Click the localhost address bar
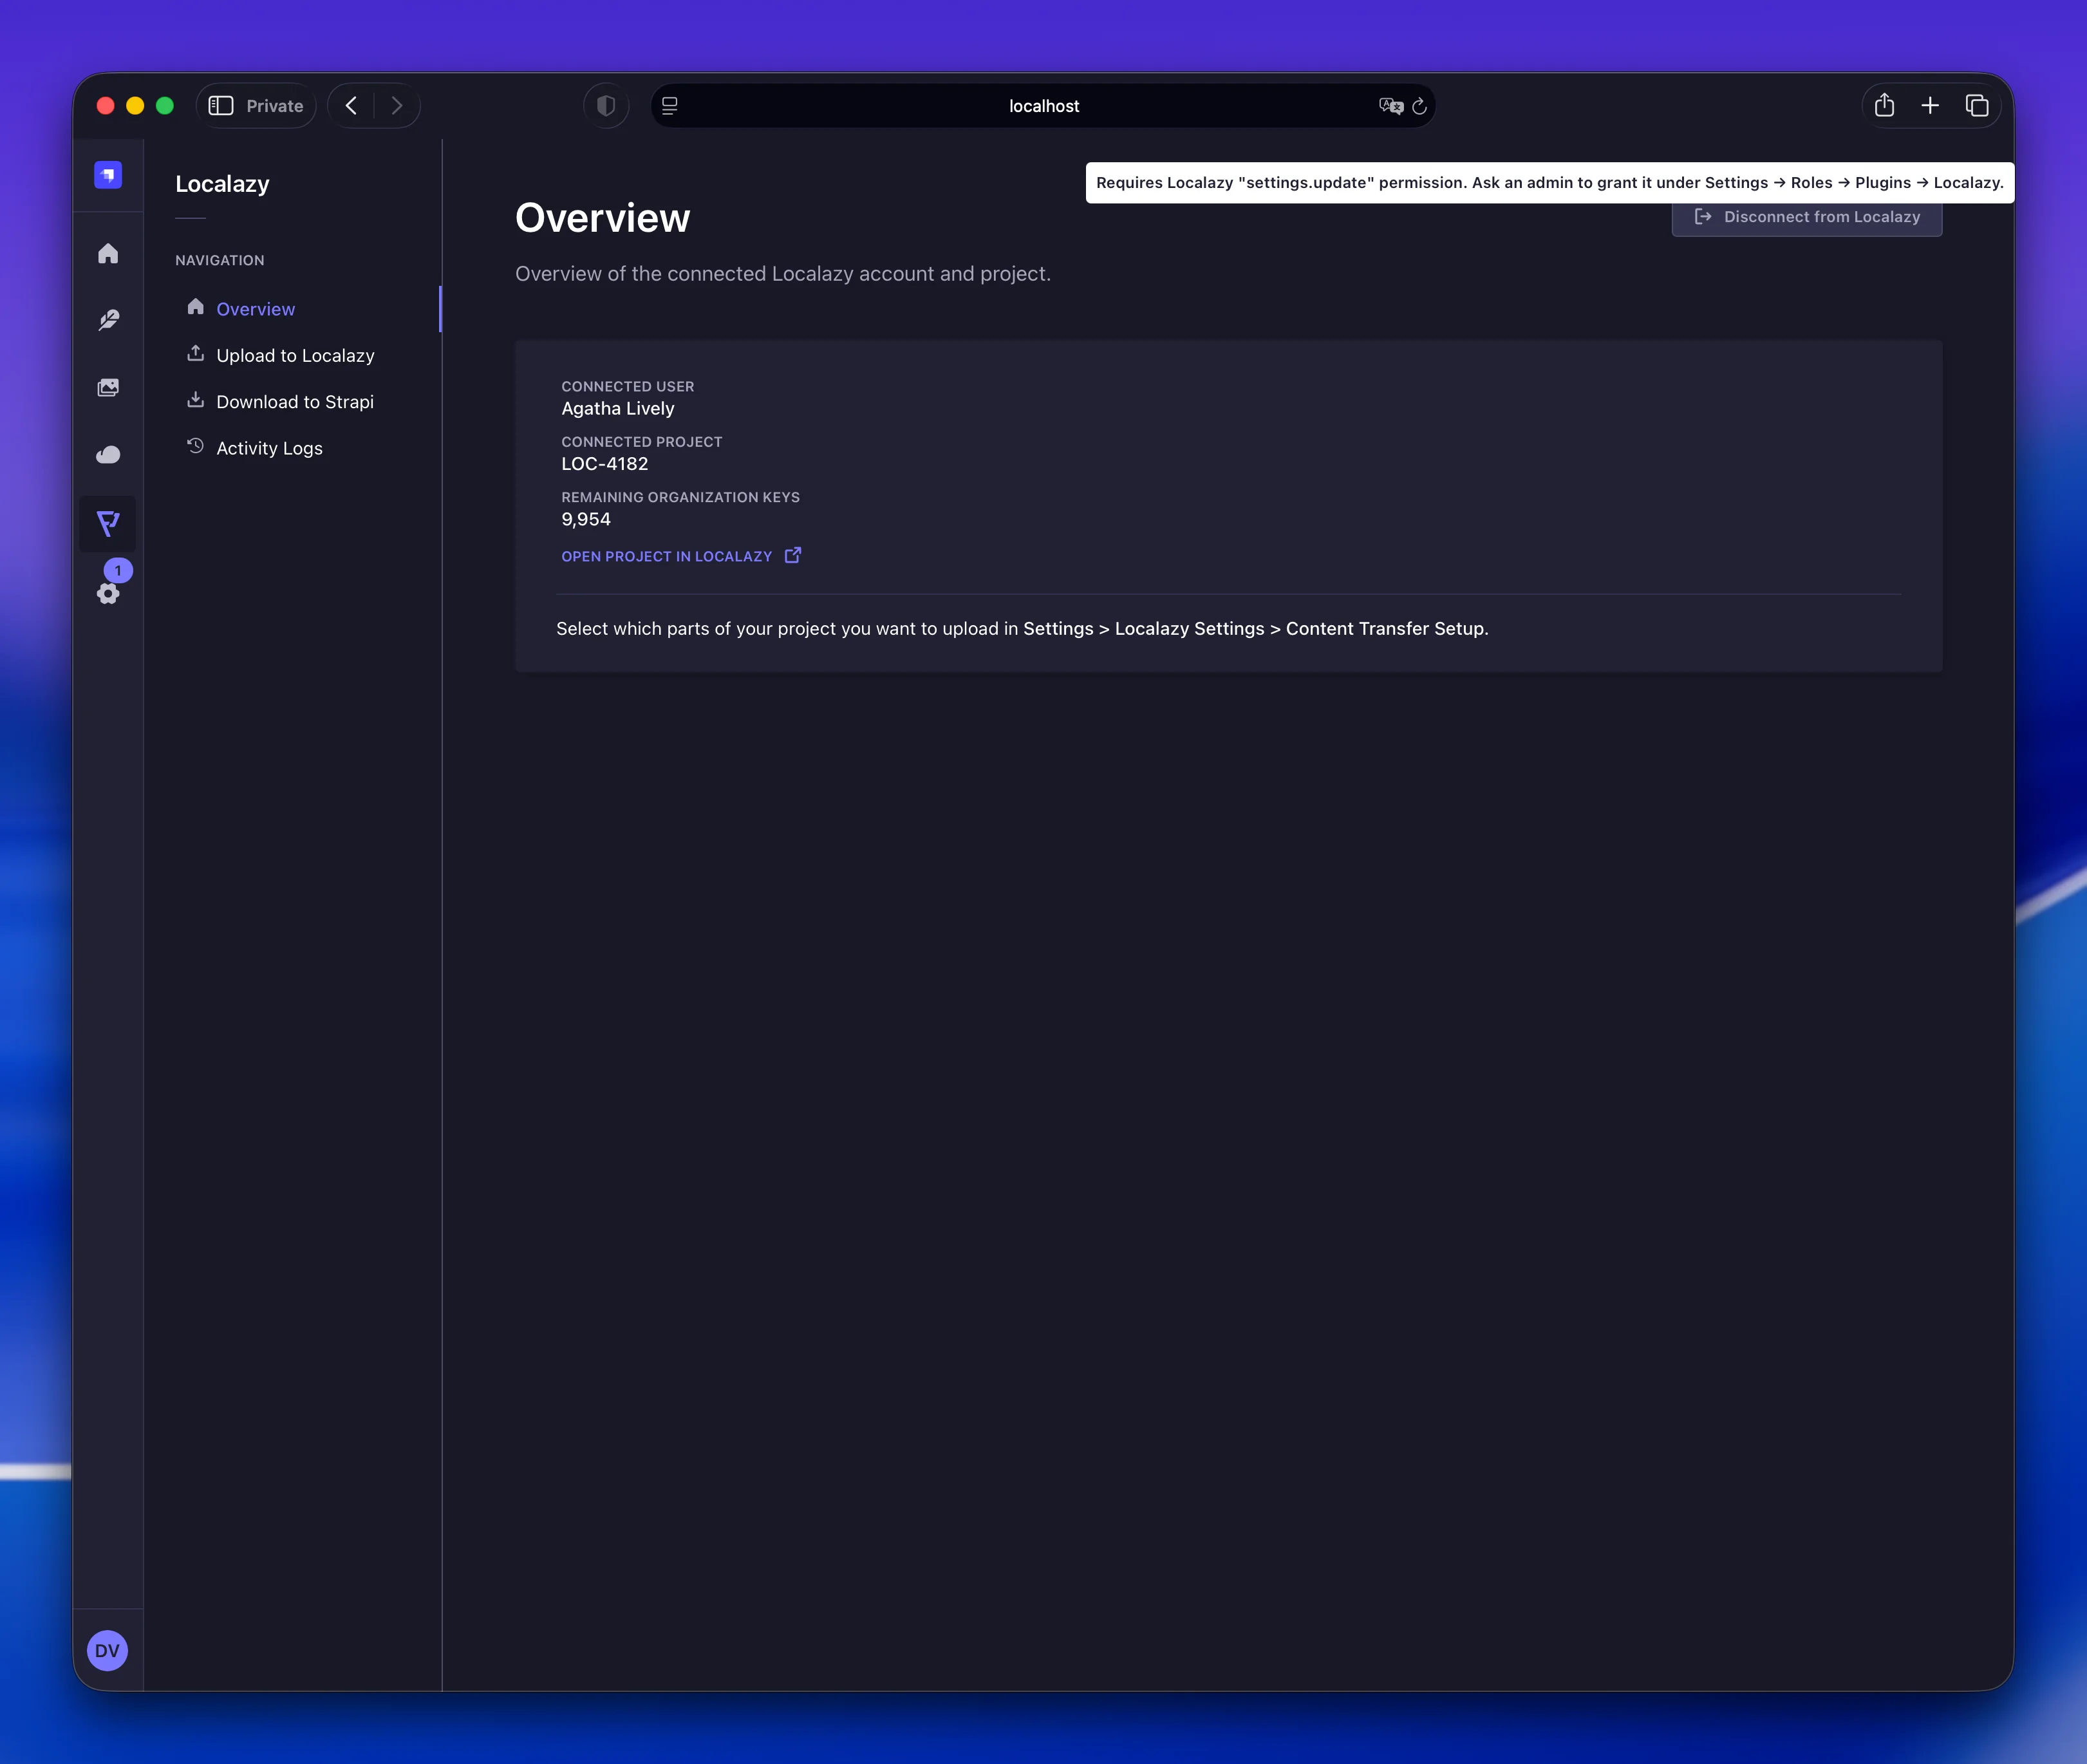 (x=1043, y=106)
